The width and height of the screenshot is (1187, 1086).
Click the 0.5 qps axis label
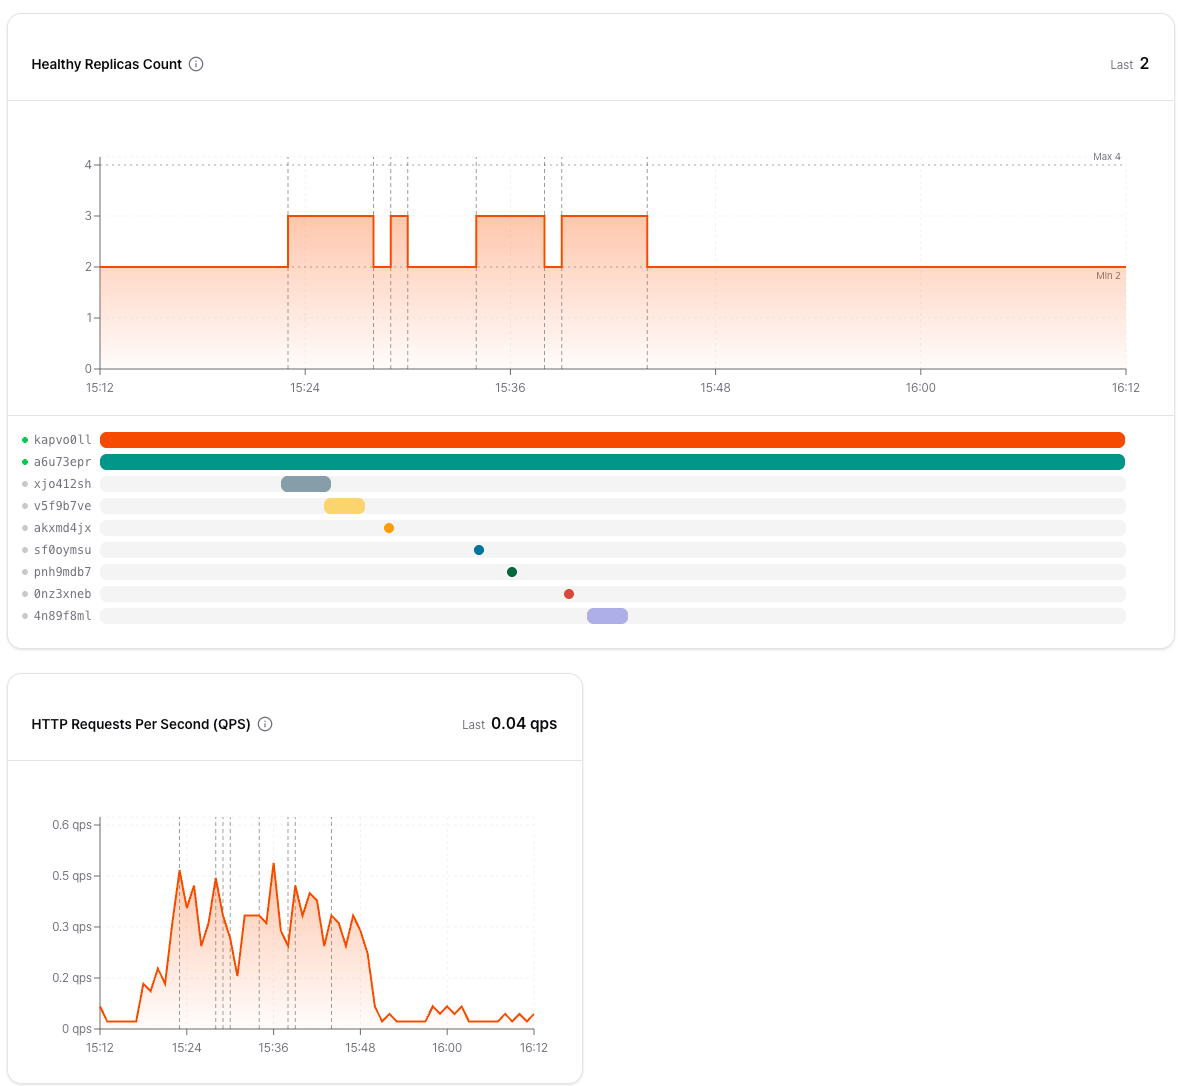pyautogui.click(x=72, y=876)
